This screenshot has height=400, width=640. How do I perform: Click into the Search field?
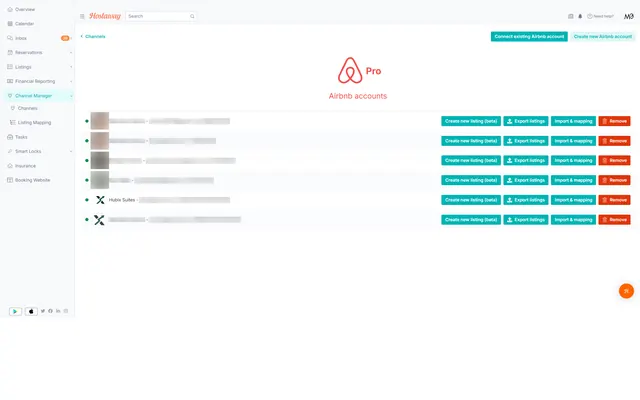(x=160, y=16)
